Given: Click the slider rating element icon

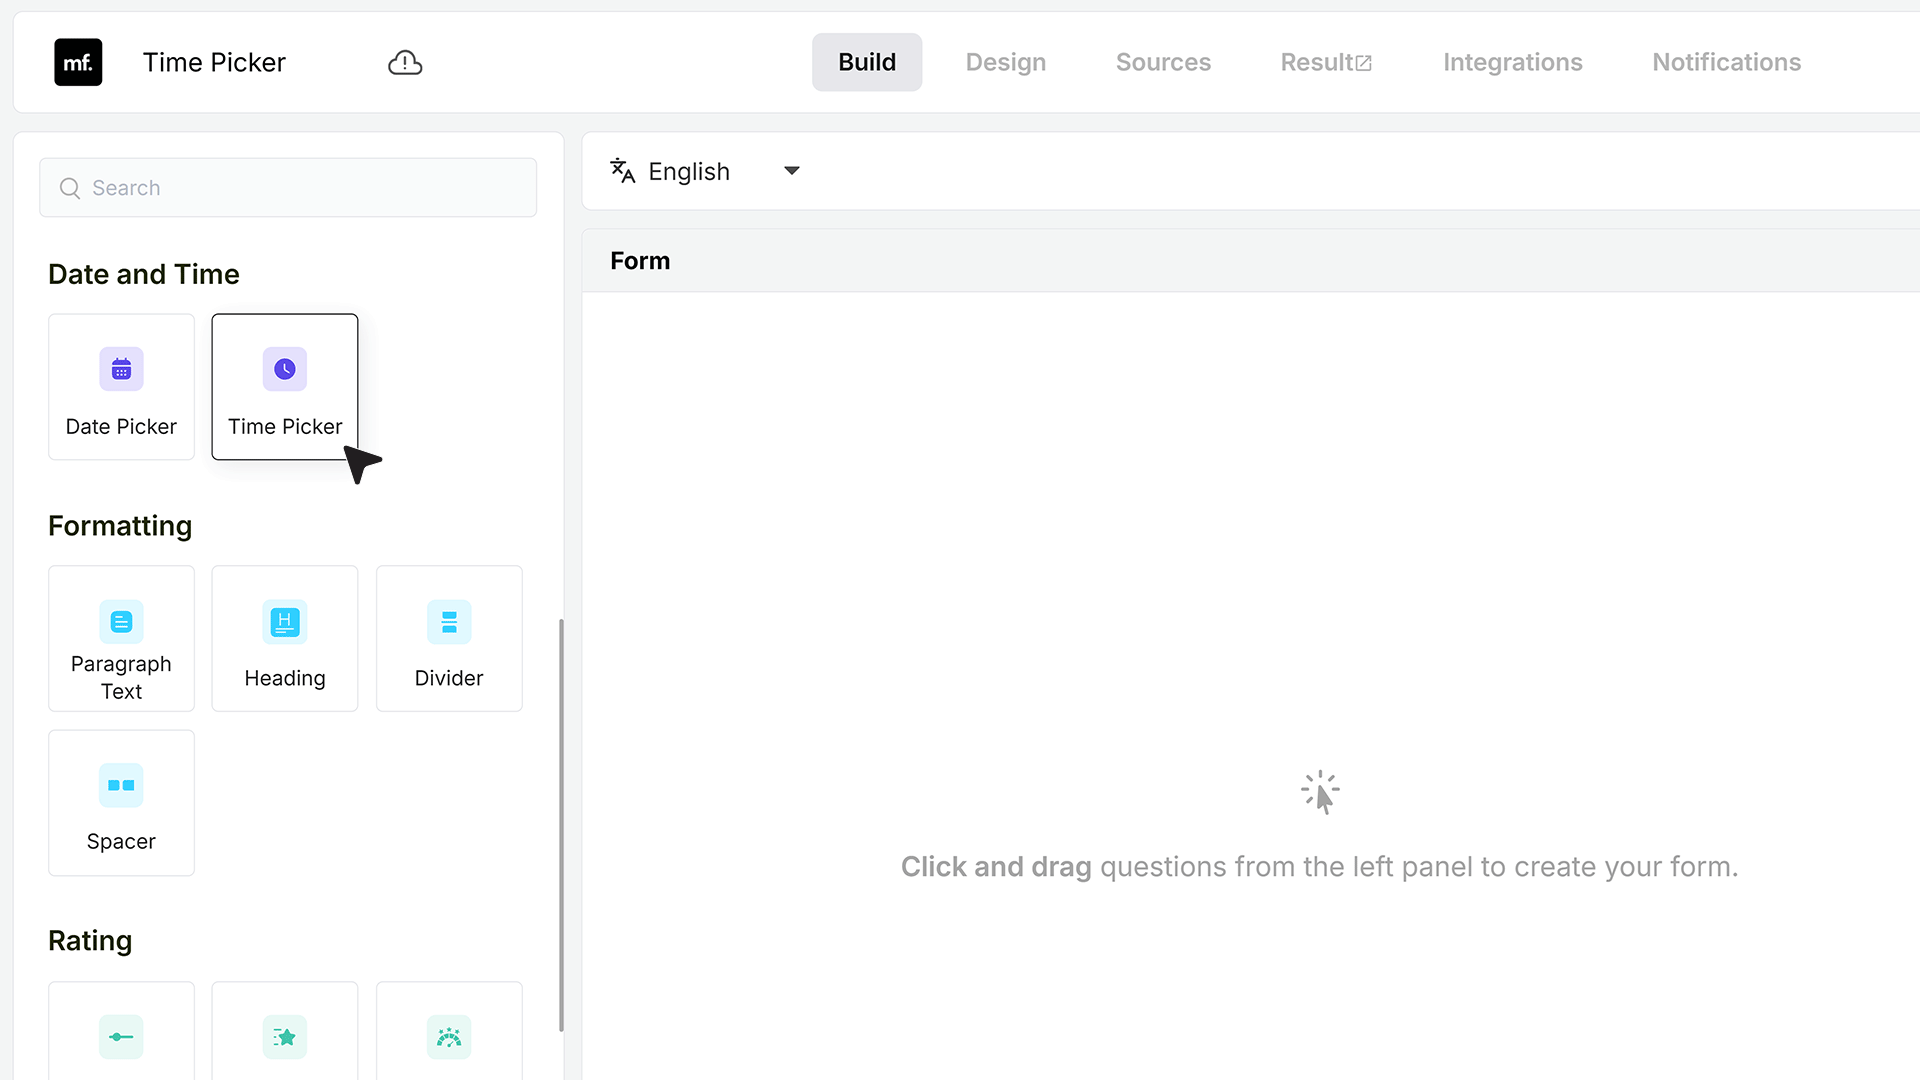Looking at the screenshot, I should (x=121, y=1037).
